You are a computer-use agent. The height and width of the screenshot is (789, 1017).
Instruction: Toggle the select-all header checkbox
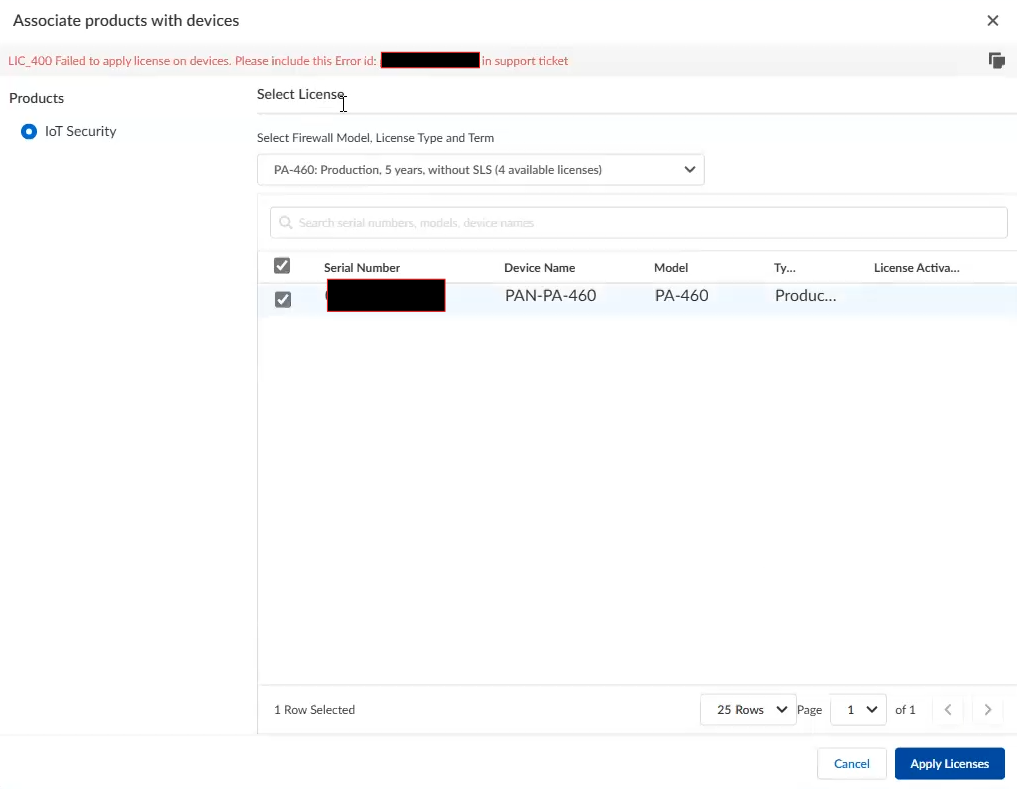point(282,266)
